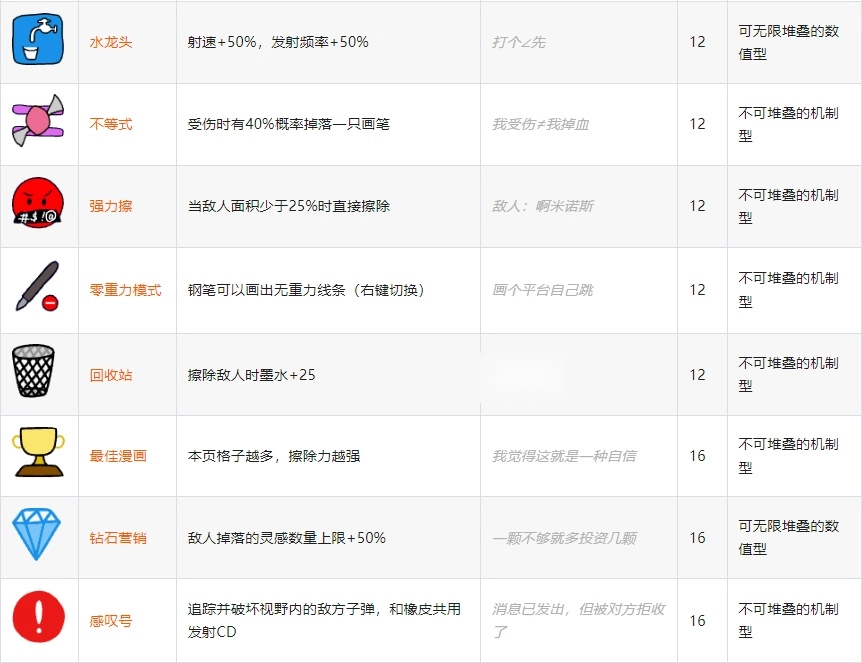Click the black trash bin icon
Viewport: 862px width, 663px height.
point(38,374)
